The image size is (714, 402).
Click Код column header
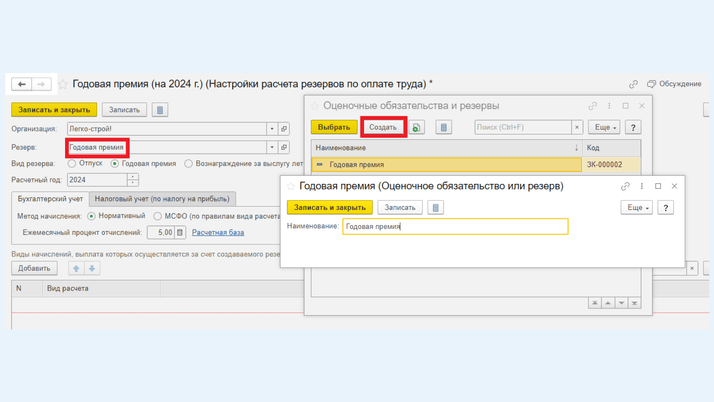(612, 148)
